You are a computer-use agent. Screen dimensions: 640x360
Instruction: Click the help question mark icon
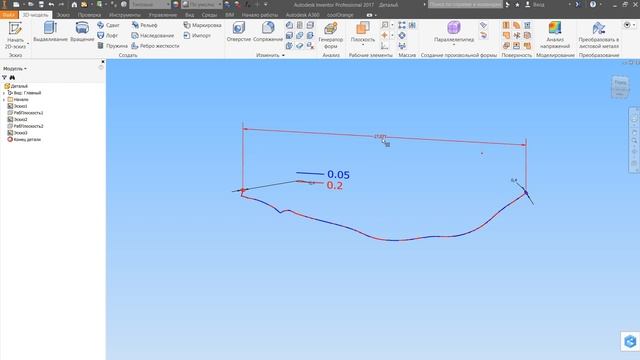(x=593, y=4)
